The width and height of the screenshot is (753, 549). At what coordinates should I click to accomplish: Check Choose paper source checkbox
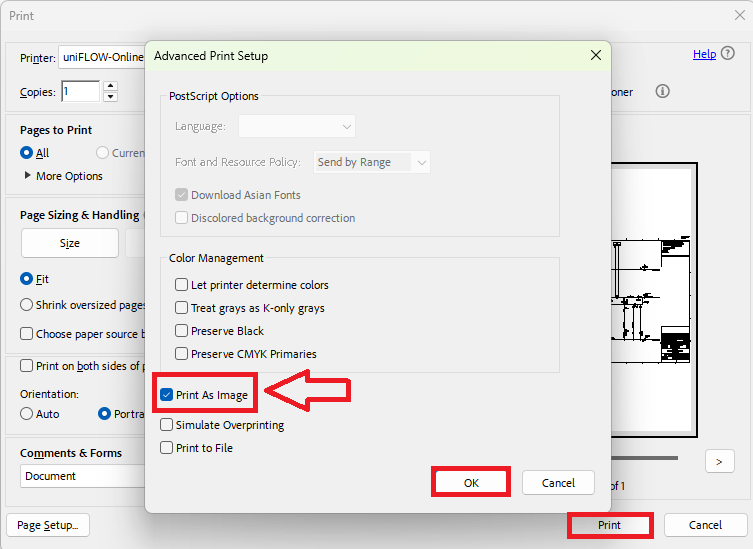(x=26, y=334)
